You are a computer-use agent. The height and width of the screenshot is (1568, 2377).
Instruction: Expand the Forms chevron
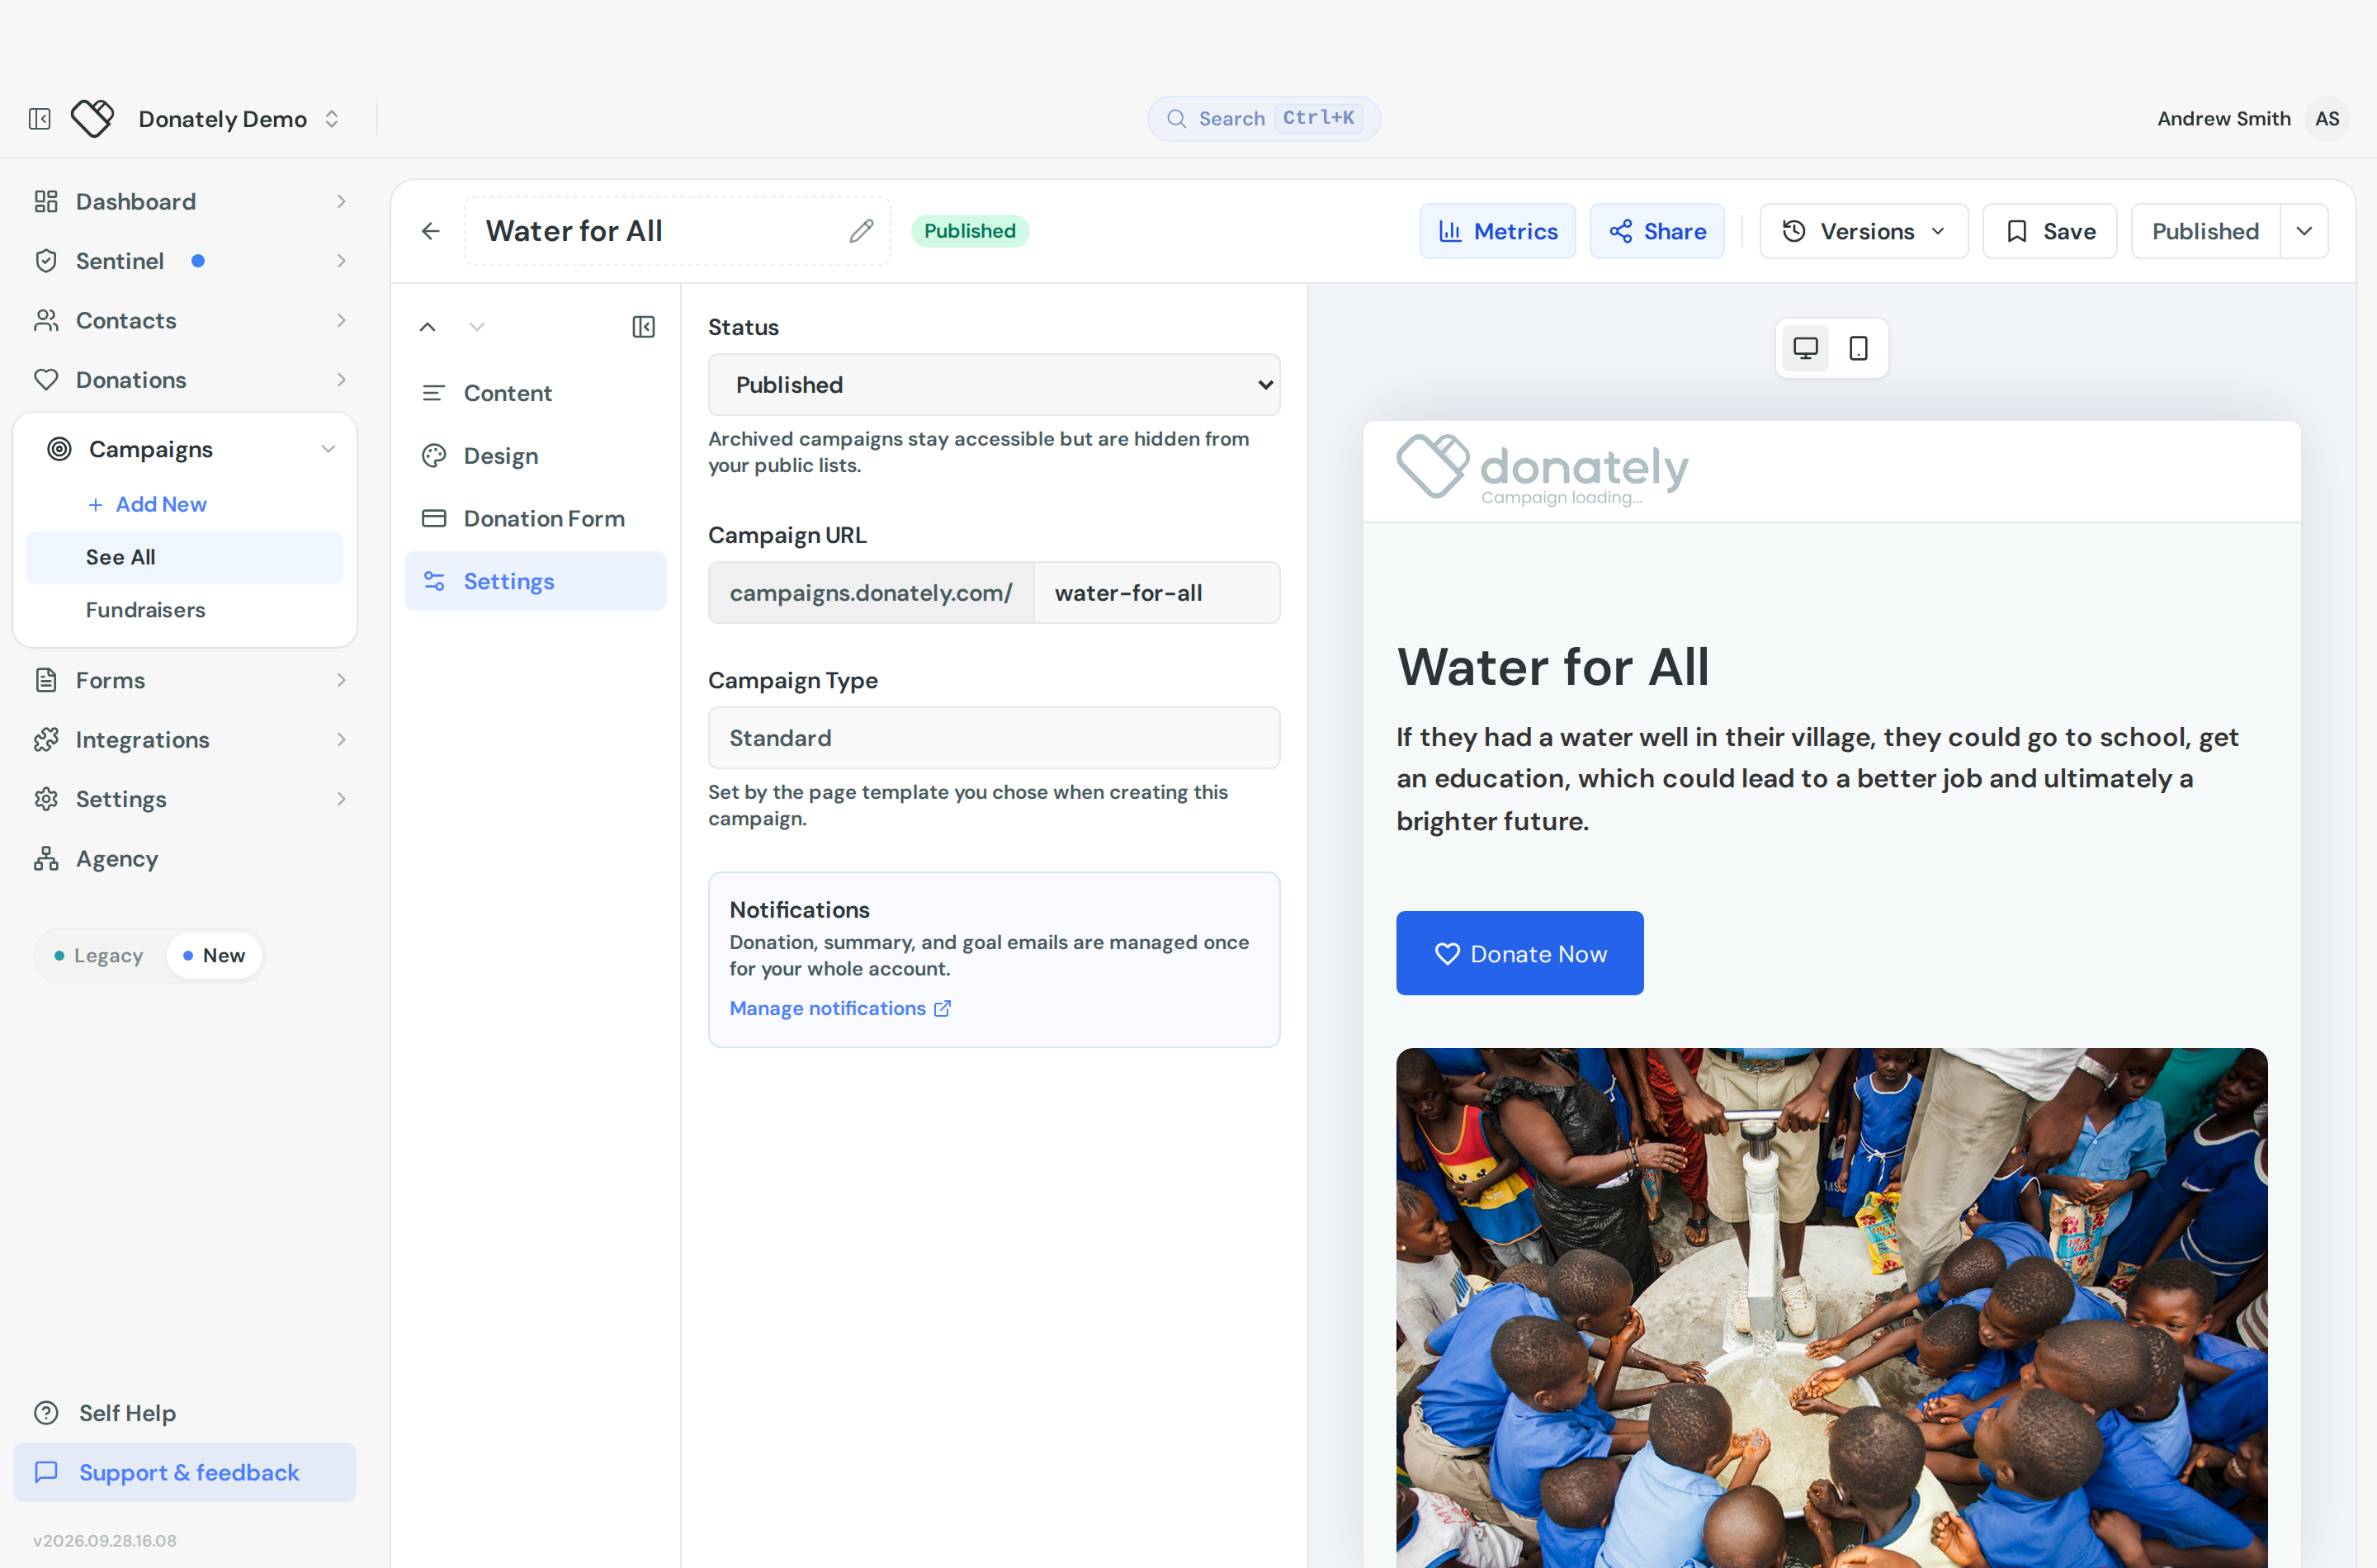pos(341,680)
